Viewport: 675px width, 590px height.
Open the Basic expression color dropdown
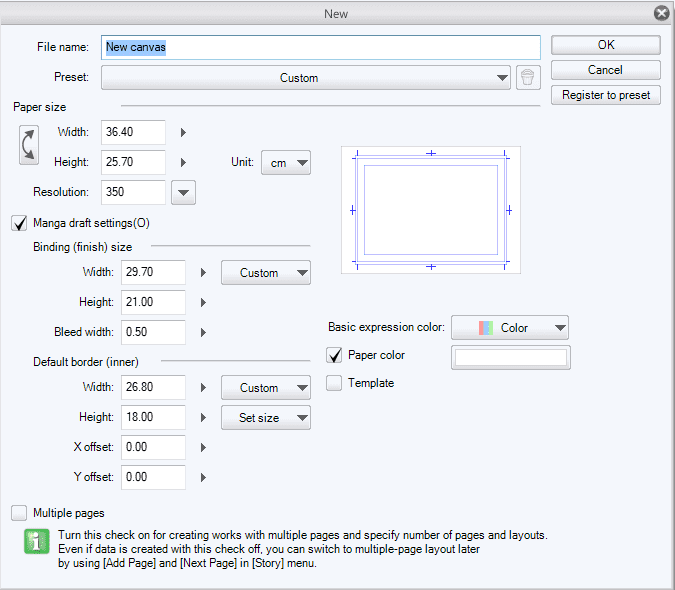(x=510, y=327)
